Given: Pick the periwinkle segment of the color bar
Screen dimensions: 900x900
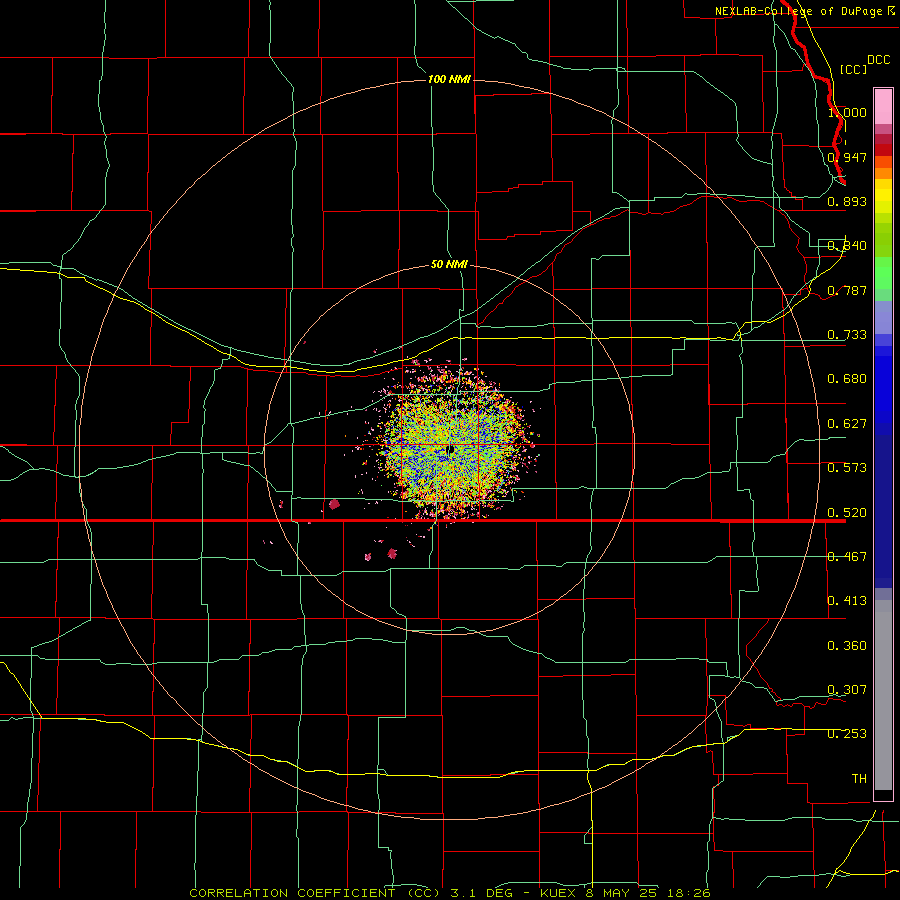Looking at the screenshot, I should click(883, 317).
